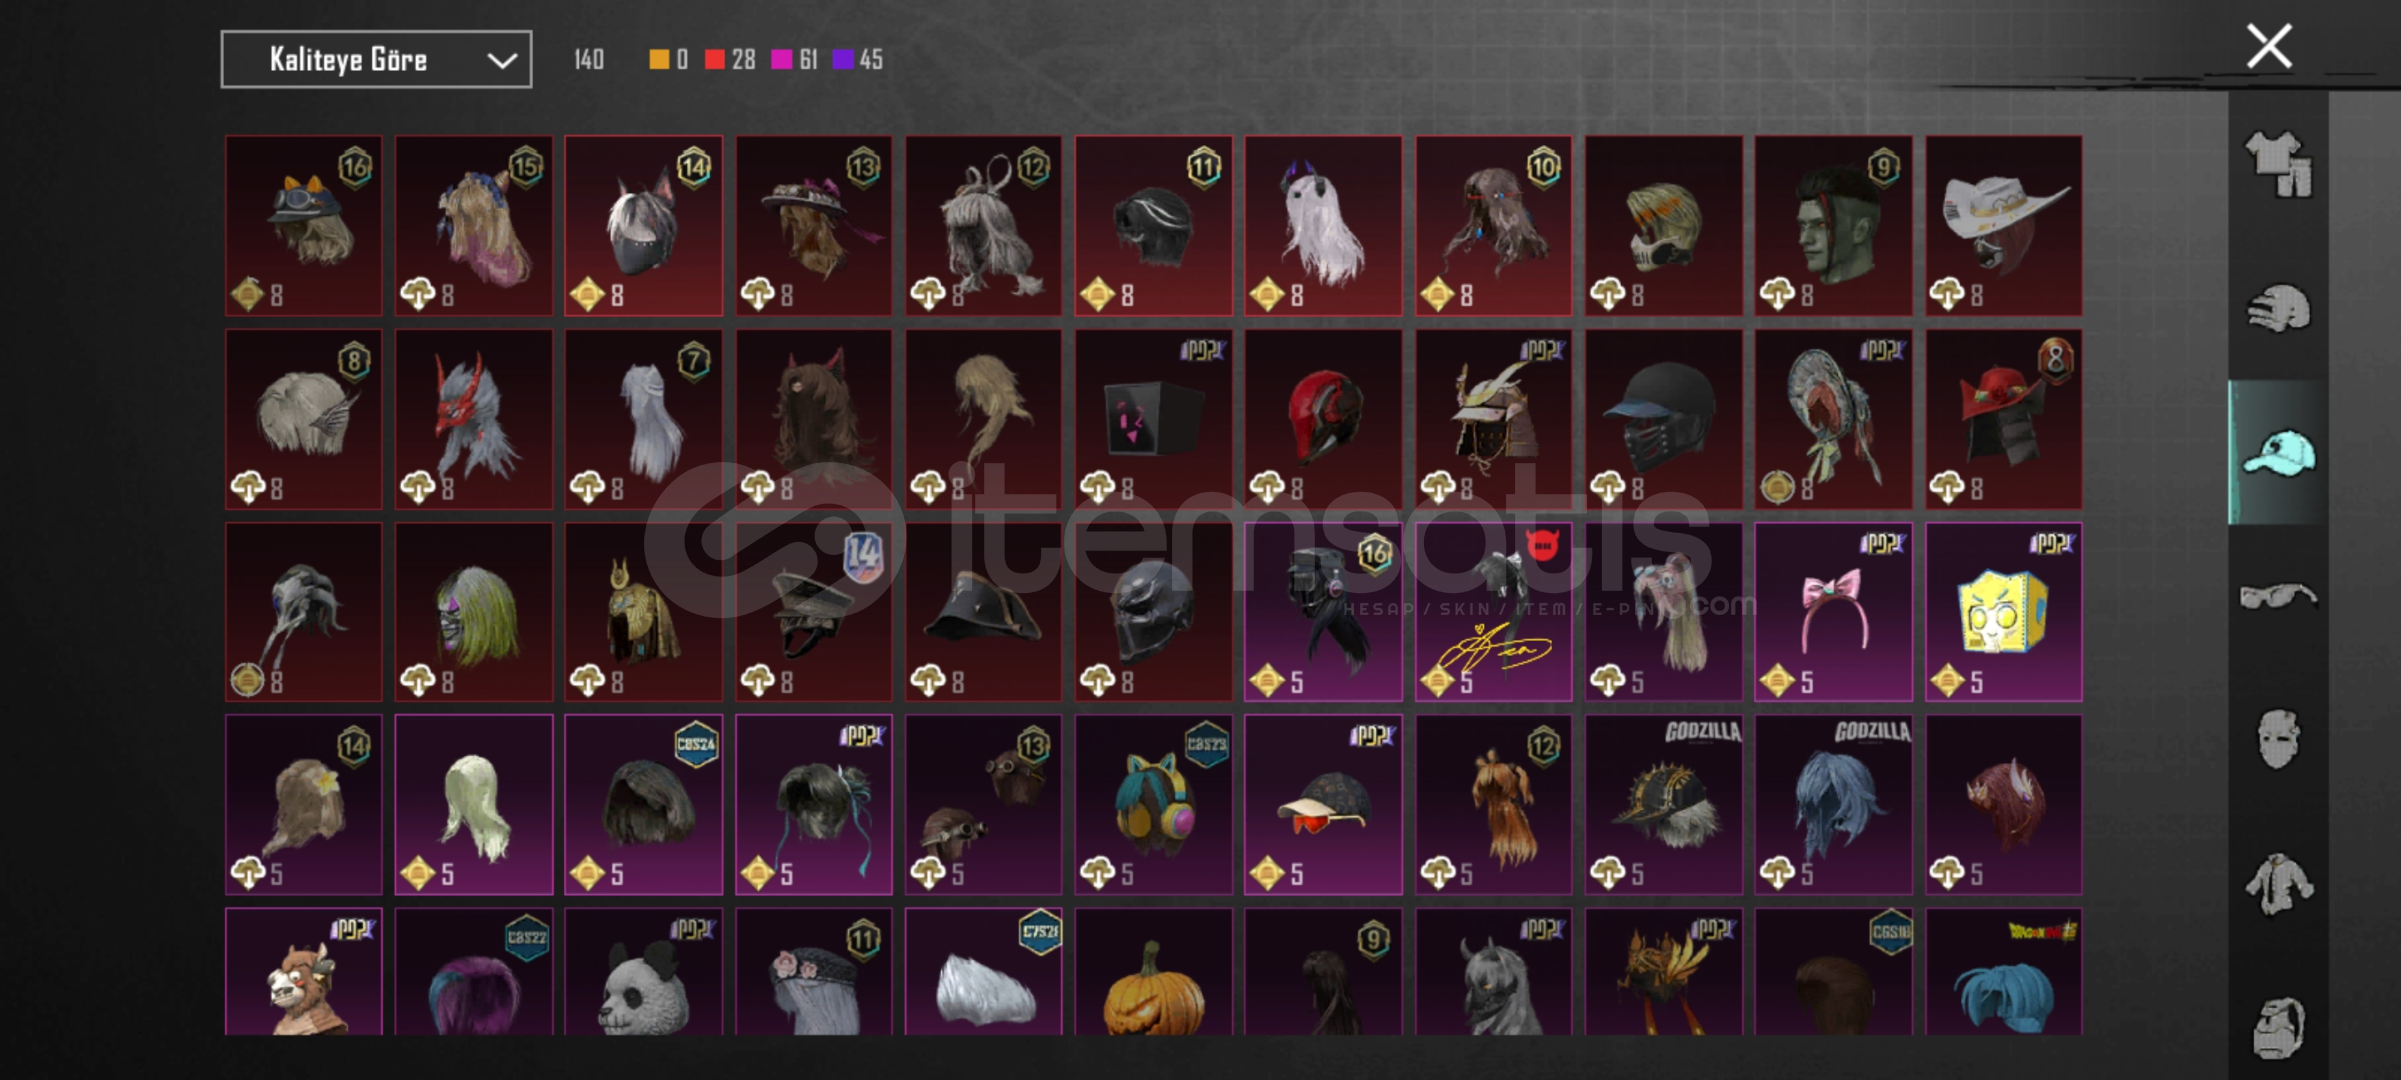Viewport: 2401px width, 1080px height.
Task: Select the red samurai helmet item
Action: tap(2004, 419)
